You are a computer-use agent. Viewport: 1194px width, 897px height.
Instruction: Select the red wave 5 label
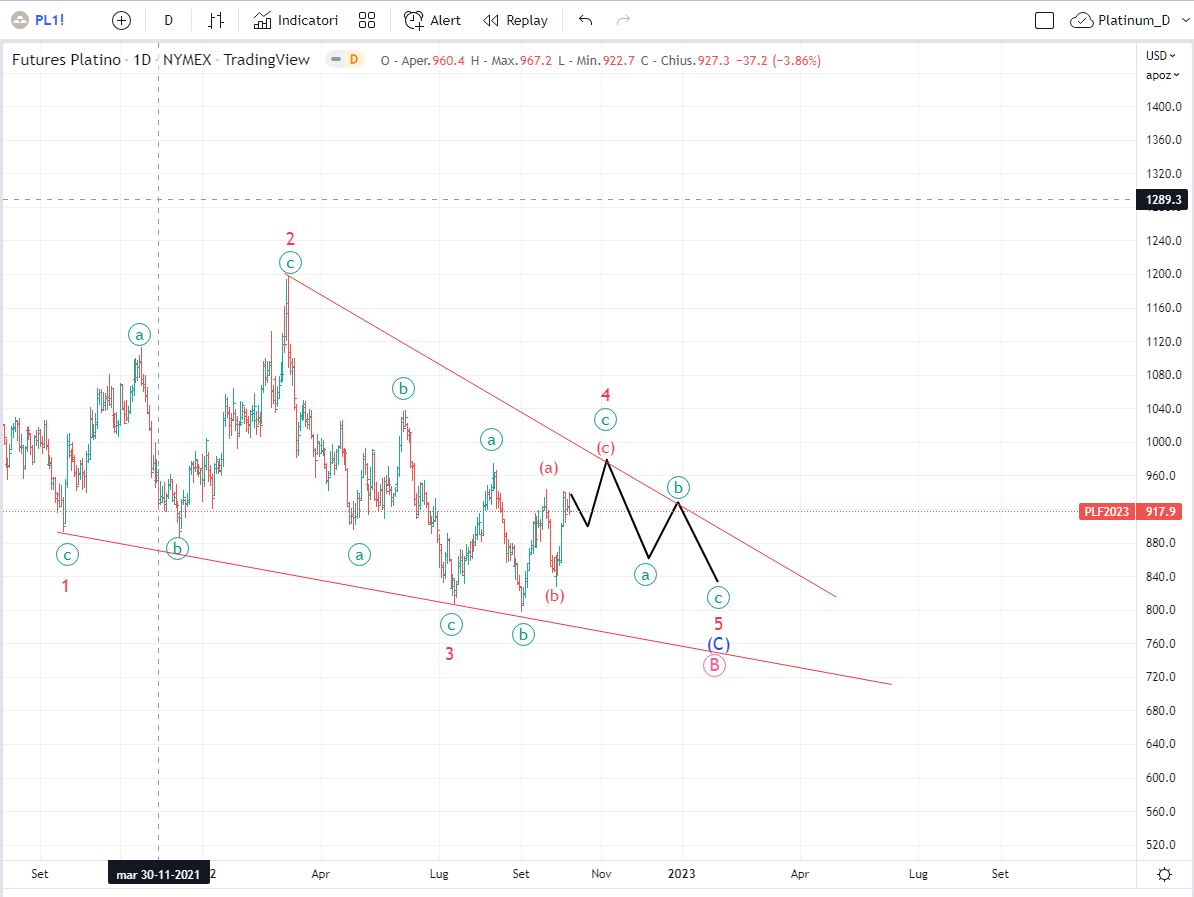pos(718,624)
